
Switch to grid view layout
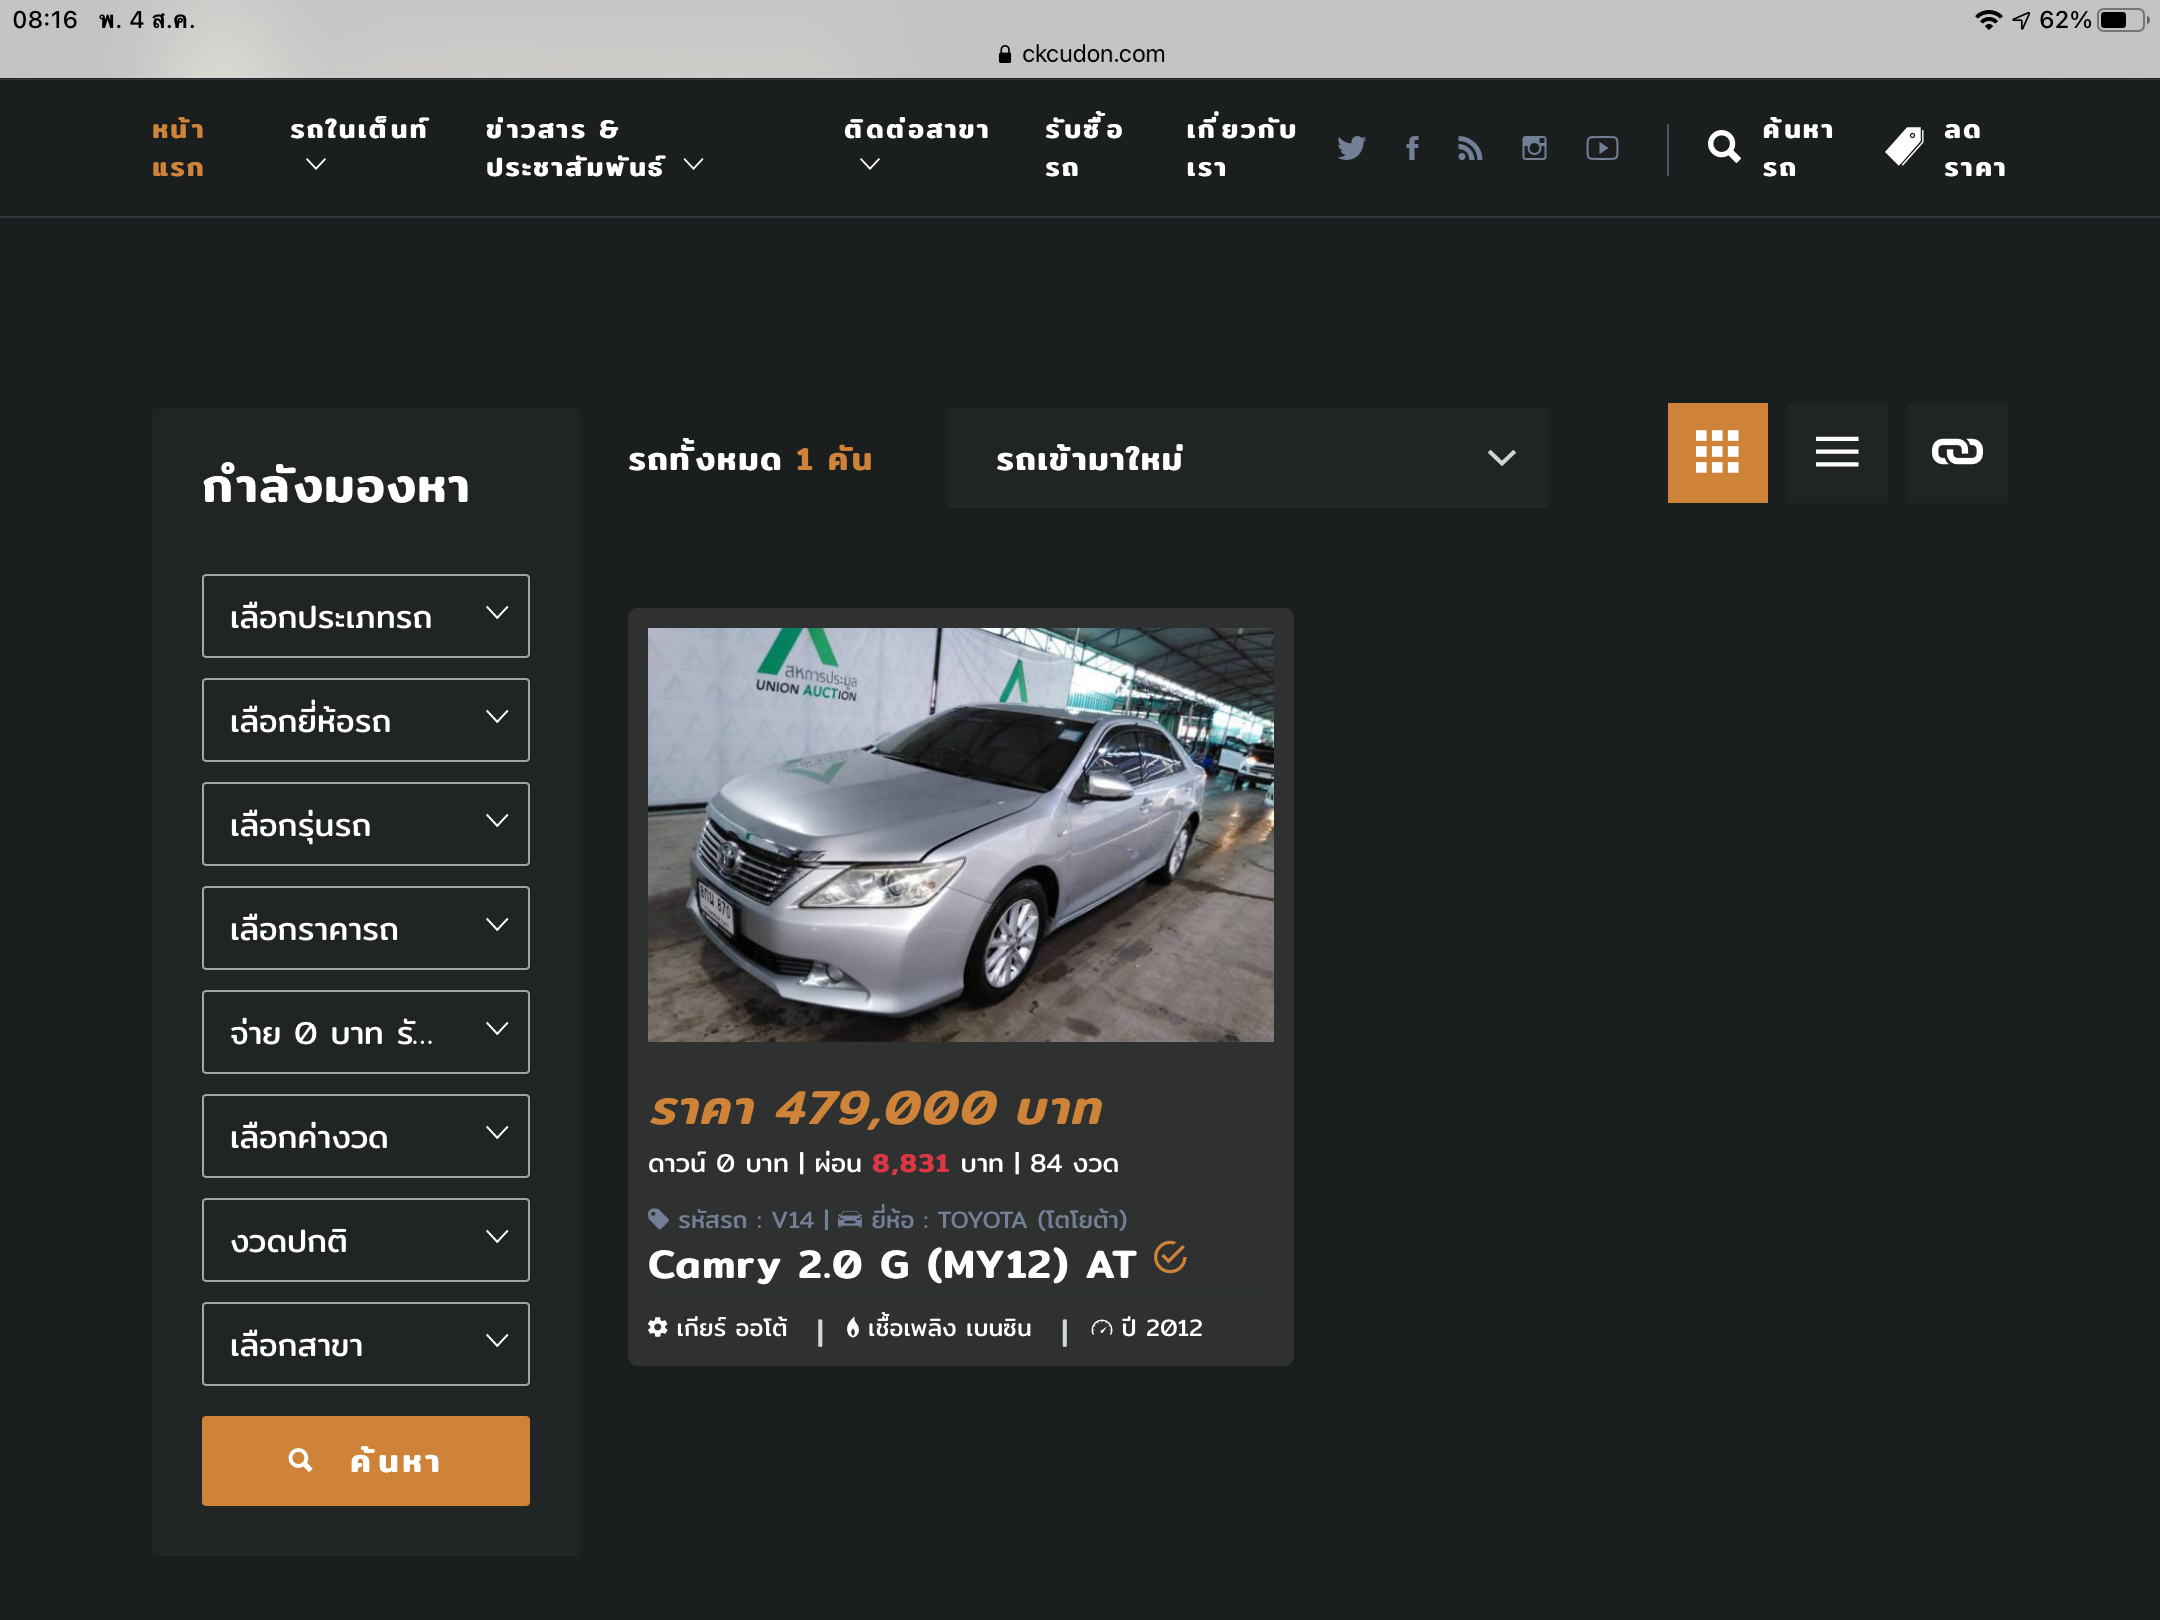(x=1717, y=452)
